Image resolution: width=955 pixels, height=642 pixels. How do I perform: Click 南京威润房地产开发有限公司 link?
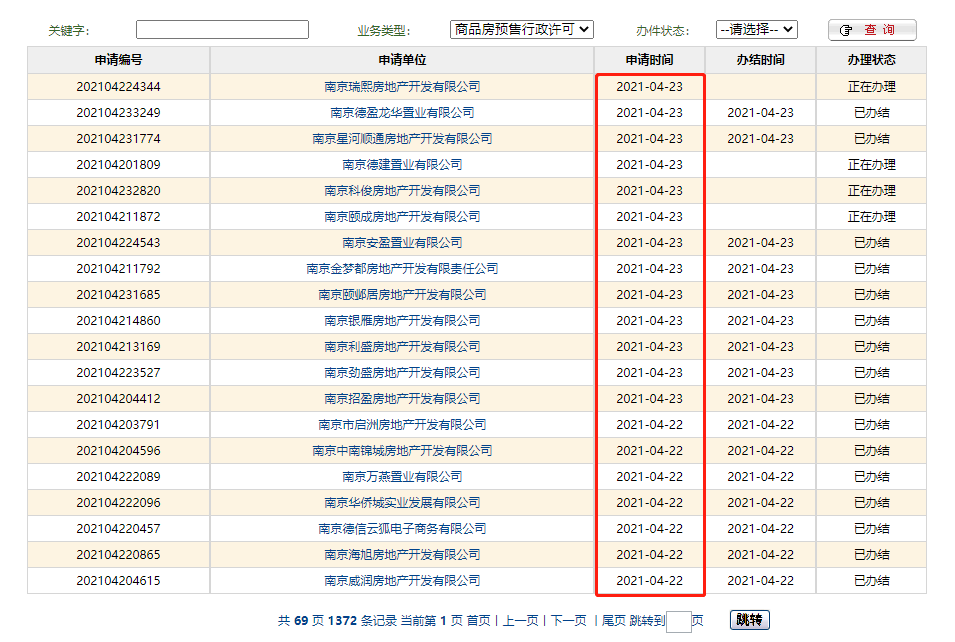pyautogui.click(x=402, y=581)
